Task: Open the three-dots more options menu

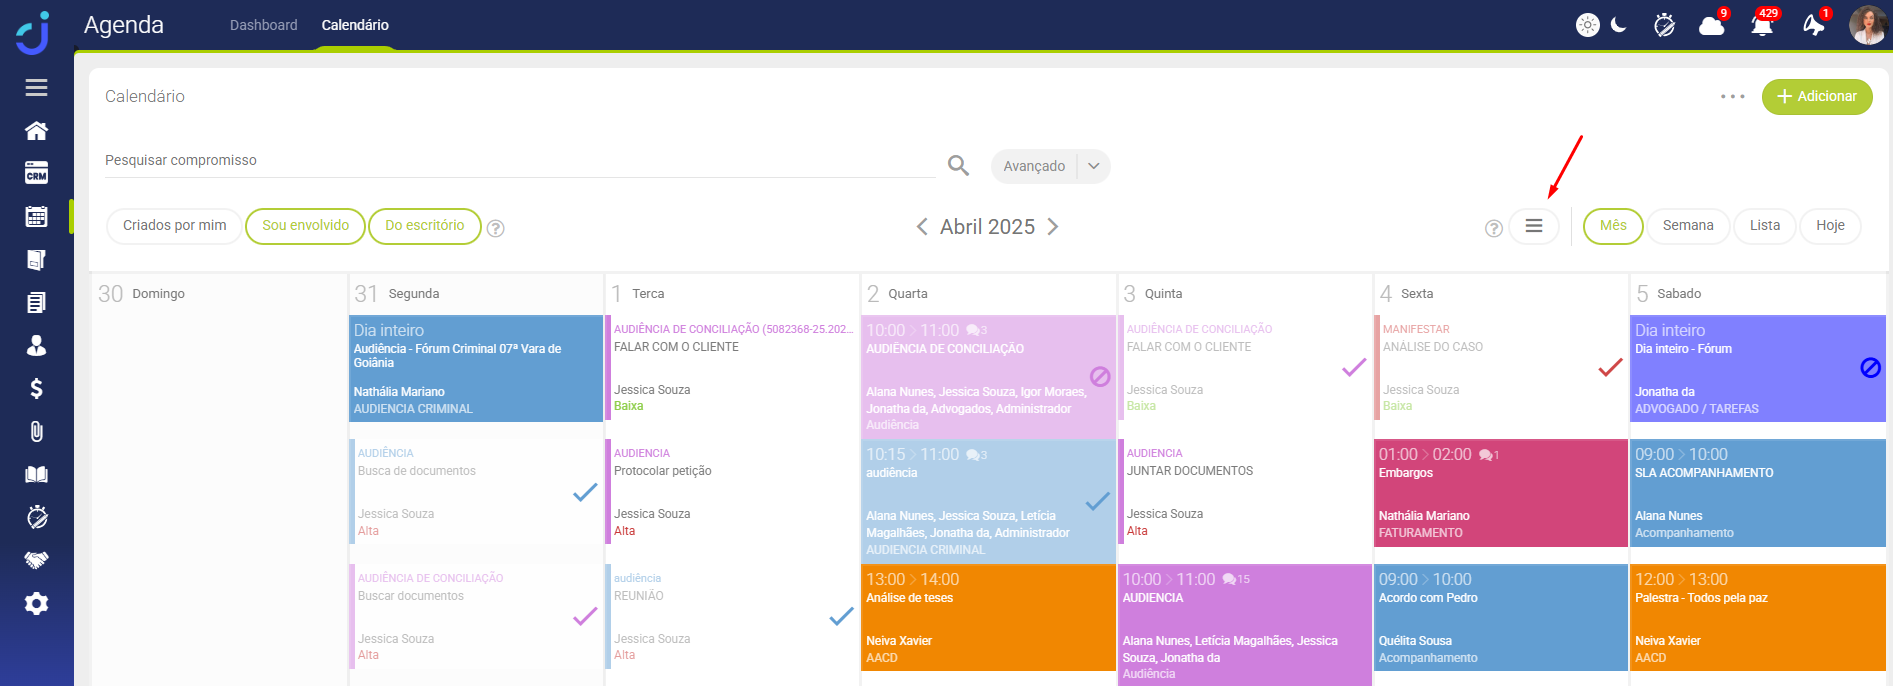Action: [x=1732, y=97]
